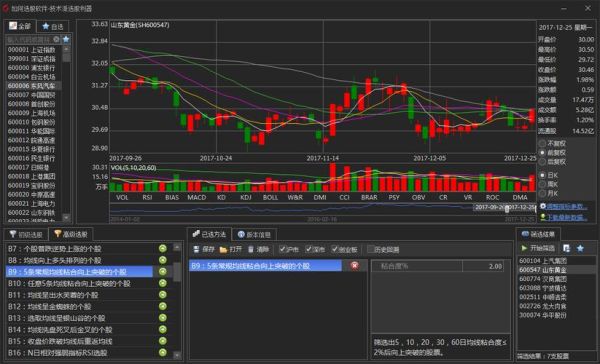The width and height of the screenshot is (600, 364).
Task: Click the 清除 trash icon
Action: point(251,249)
